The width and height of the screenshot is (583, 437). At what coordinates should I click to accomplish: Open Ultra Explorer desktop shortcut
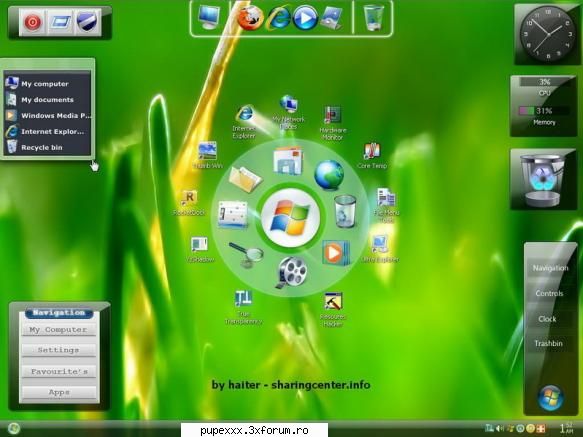coord(380,249)
